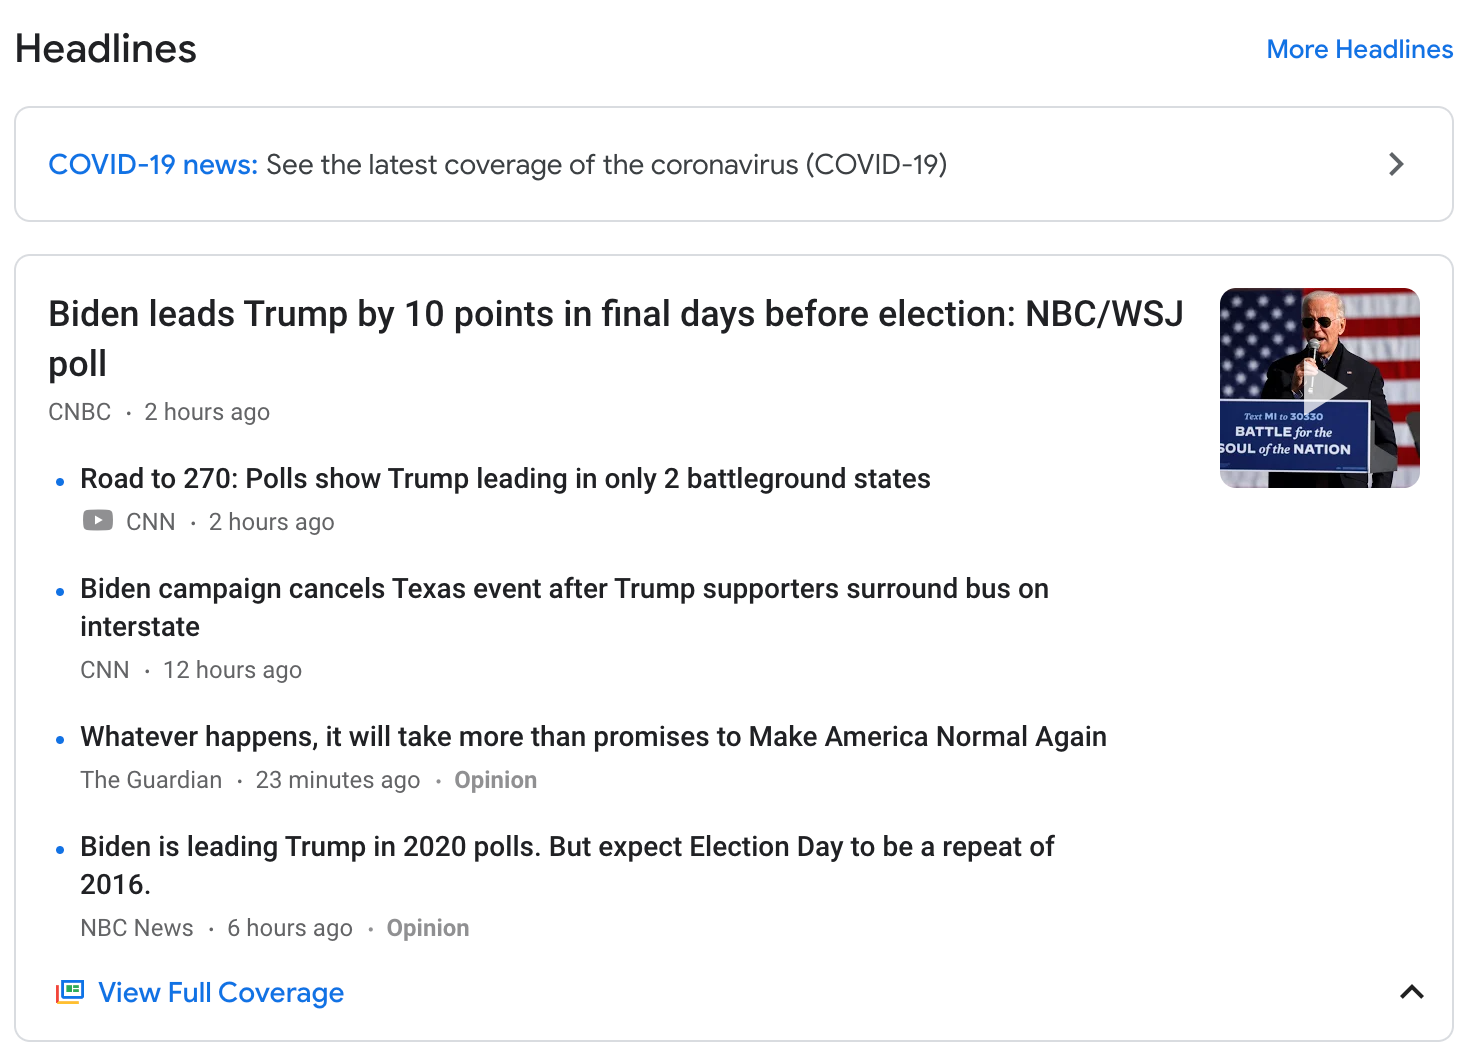Image resolution: width=1472 pixels, height=1060 pixels.
Task: Click the Headlines section title
Action: pyautogui.click(x=106, y=49)
